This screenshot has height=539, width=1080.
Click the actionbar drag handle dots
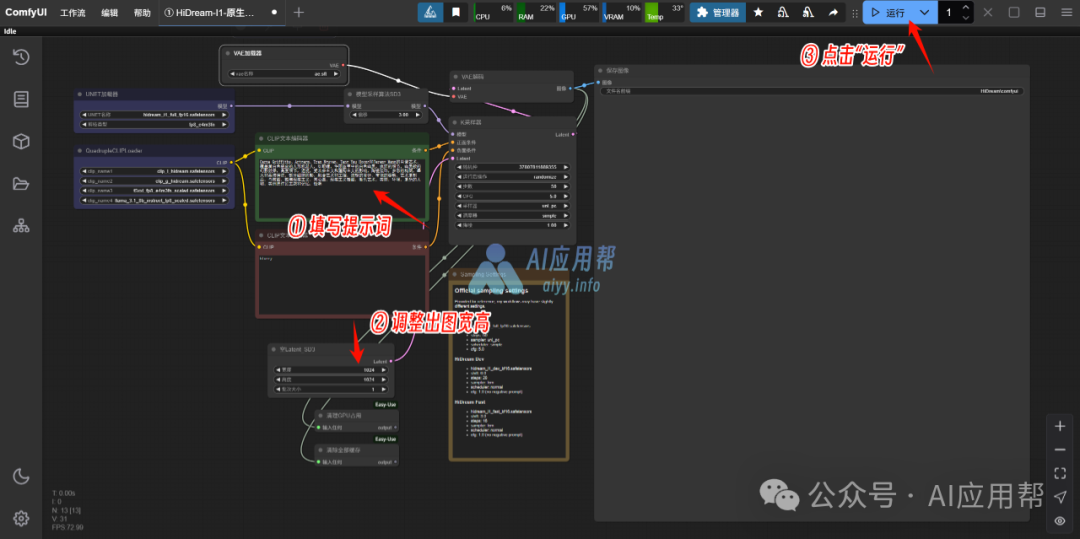pyautogui.click(x=855, y=12)
